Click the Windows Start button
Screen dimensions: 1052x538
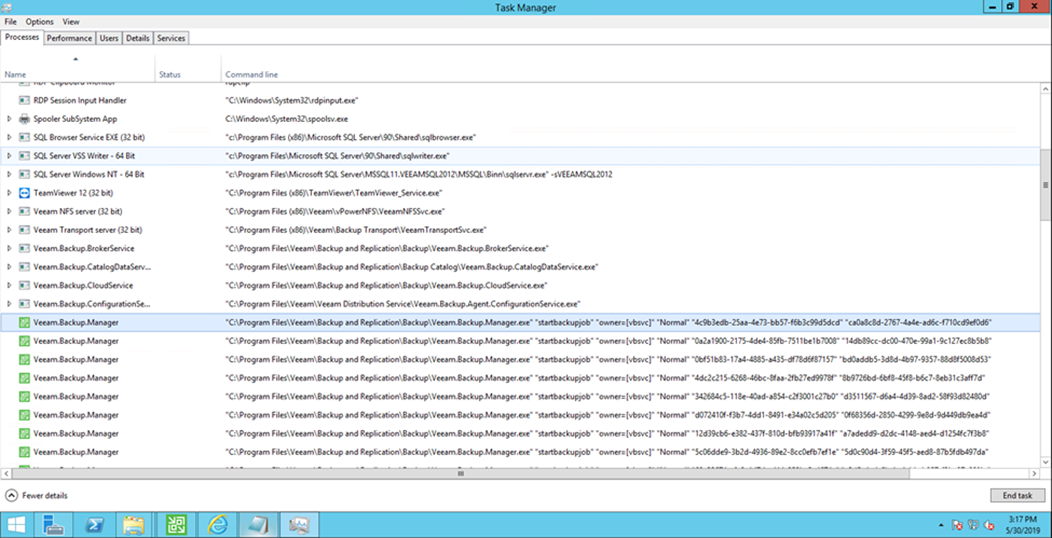17,524
